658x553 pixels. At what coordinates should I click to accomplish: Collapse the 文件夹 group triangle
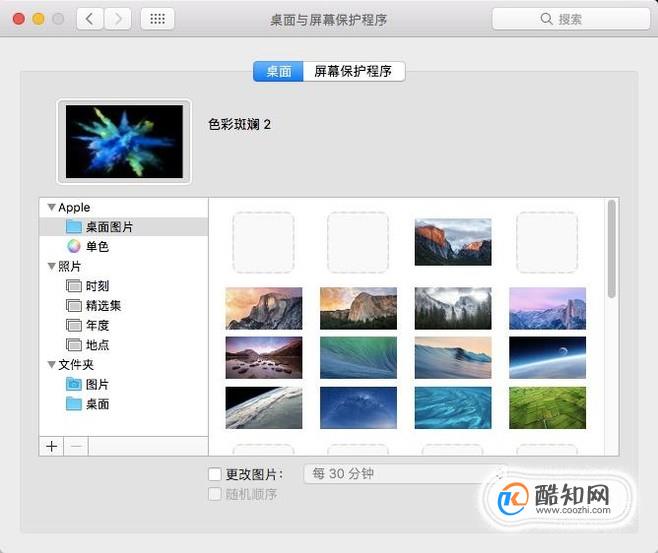point(52,365)
